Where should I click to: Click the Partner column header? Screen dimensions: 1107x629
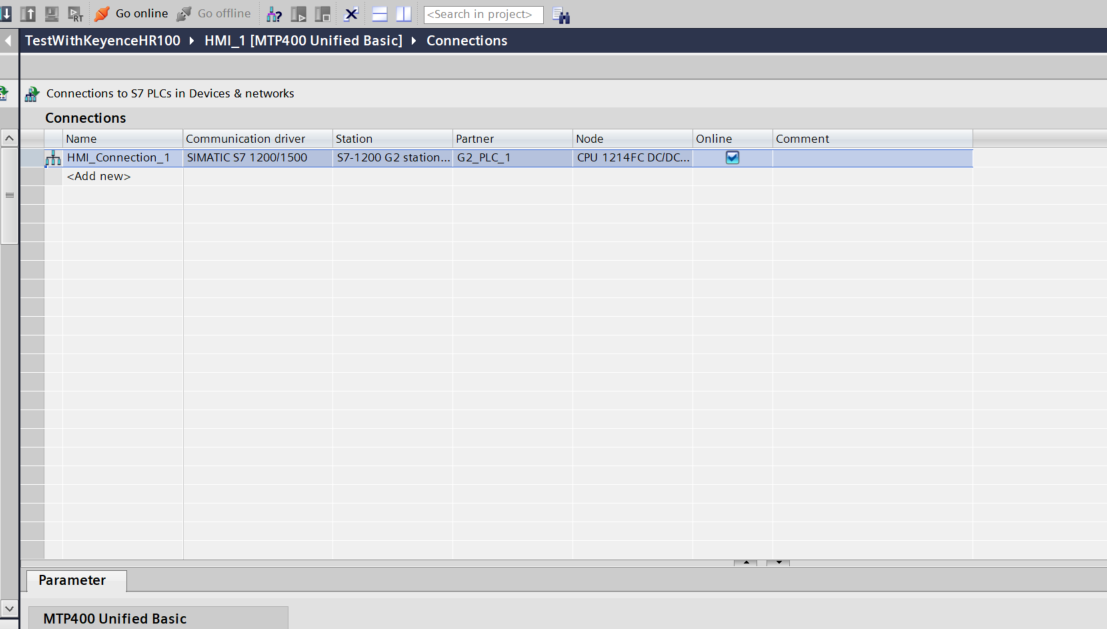[x=512, y=138]
